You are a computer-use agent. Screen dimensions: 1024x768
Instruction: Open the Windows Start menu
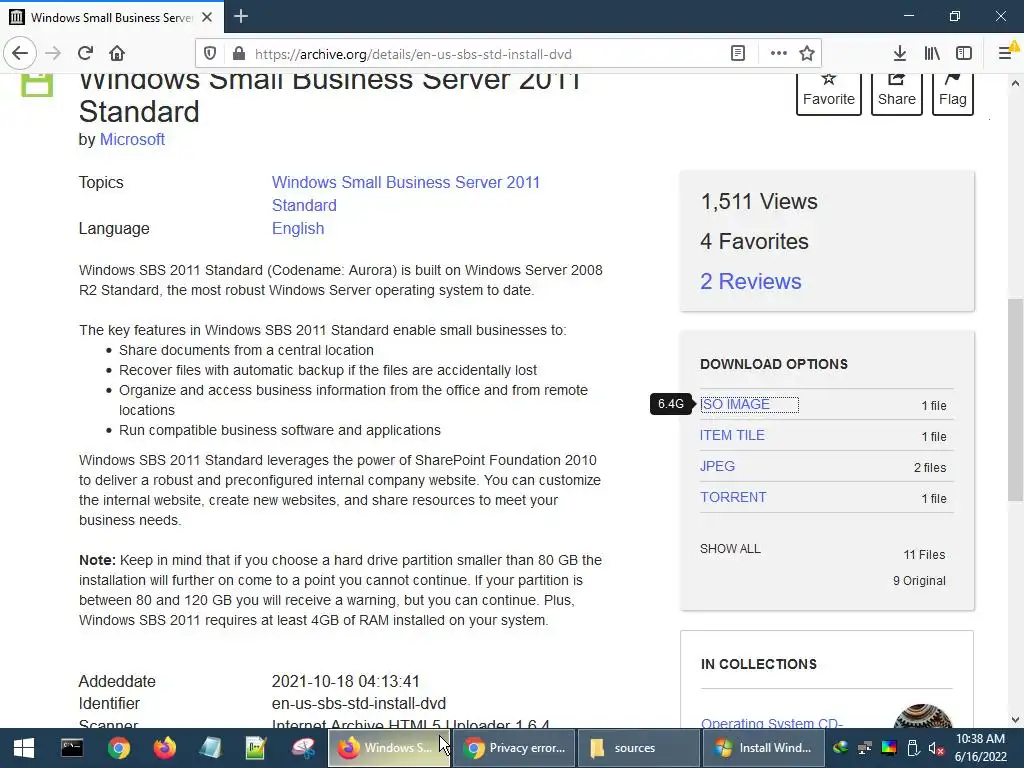point(24,748)
